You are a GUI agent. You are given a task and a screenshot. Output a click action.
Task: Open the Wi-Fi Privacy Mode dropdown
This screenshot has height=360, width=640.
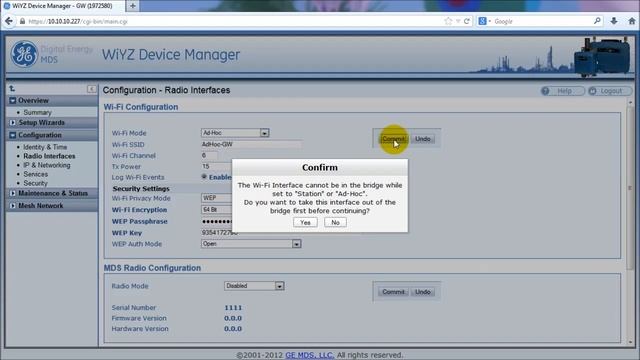[217, 198]
